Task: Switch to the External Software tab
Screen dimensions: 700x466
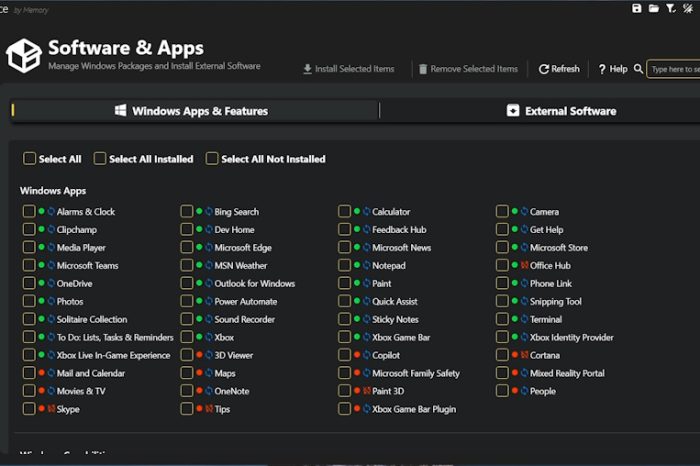Action: [x=561, y=111]
